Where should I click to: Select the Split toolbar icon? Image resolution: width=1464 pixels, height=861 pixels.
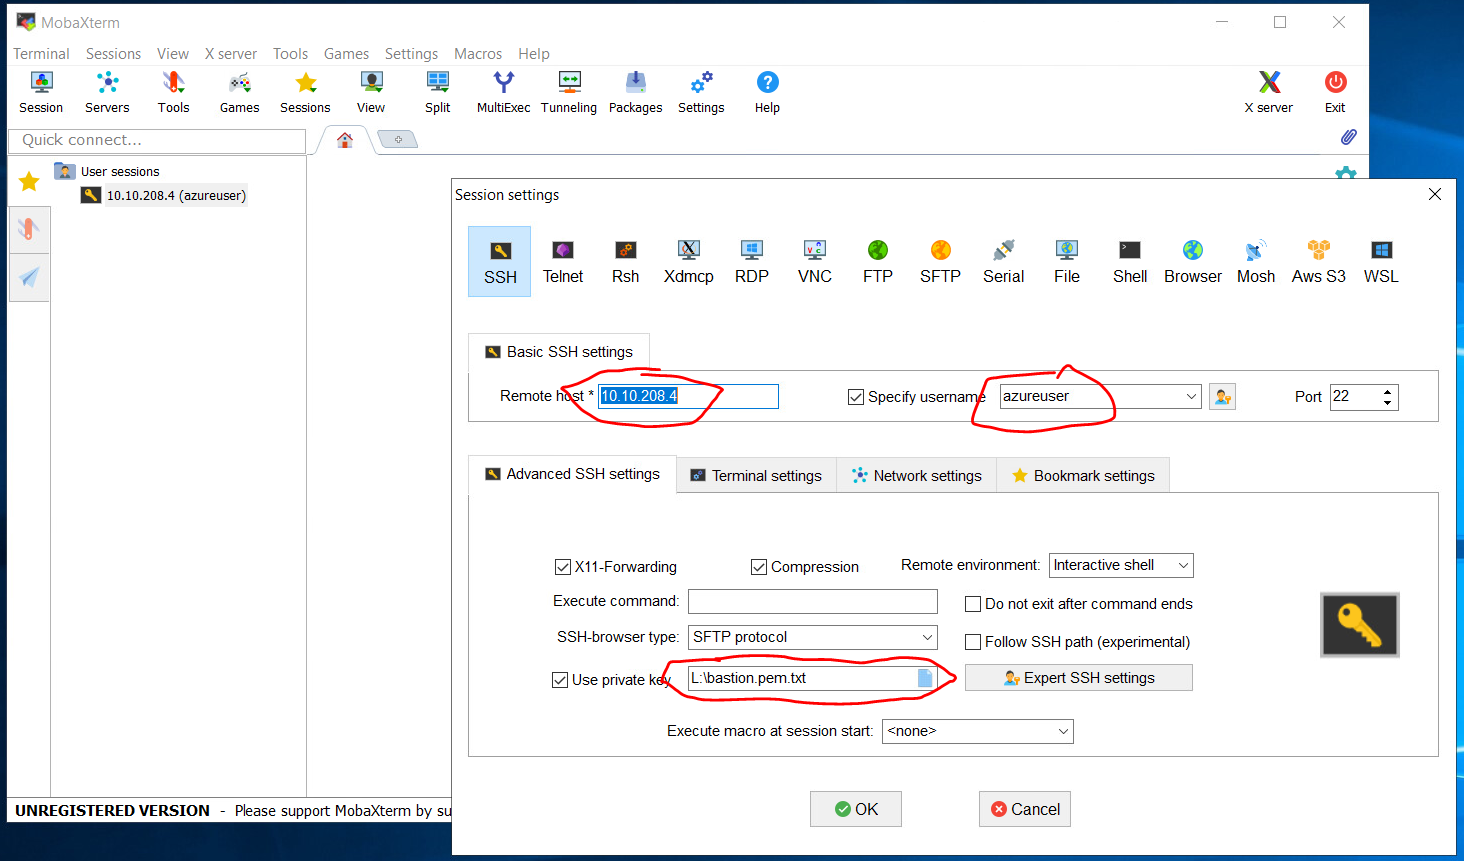tap(437, 92)
